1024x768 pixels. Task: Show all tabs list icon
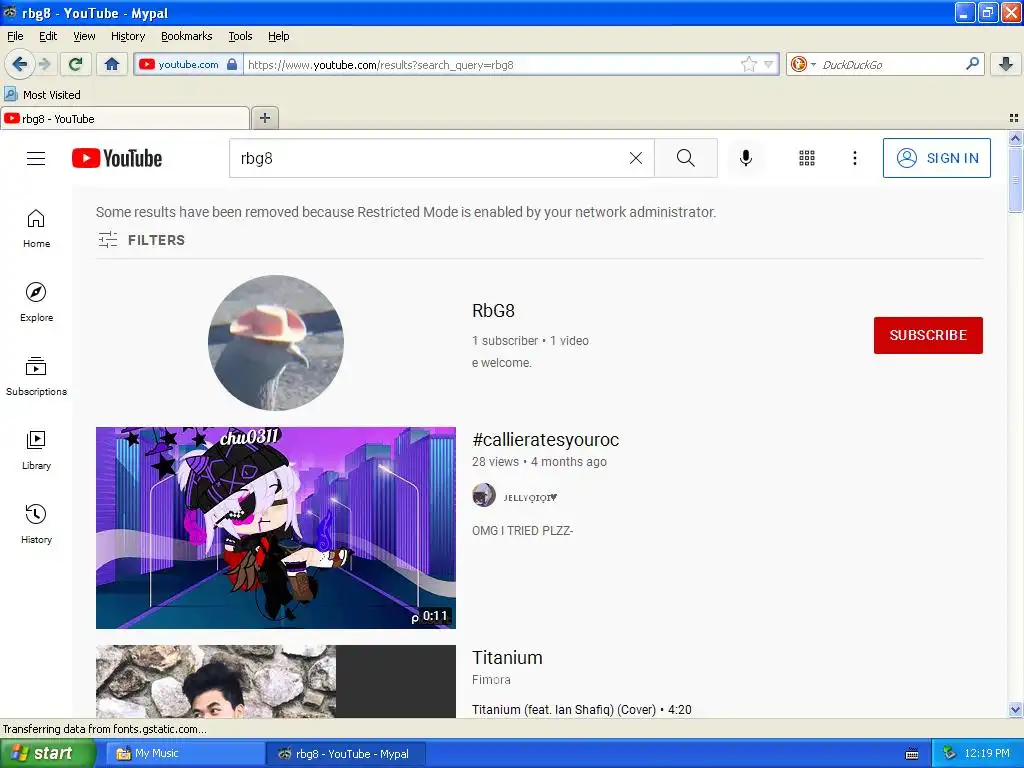(1014, 118)
